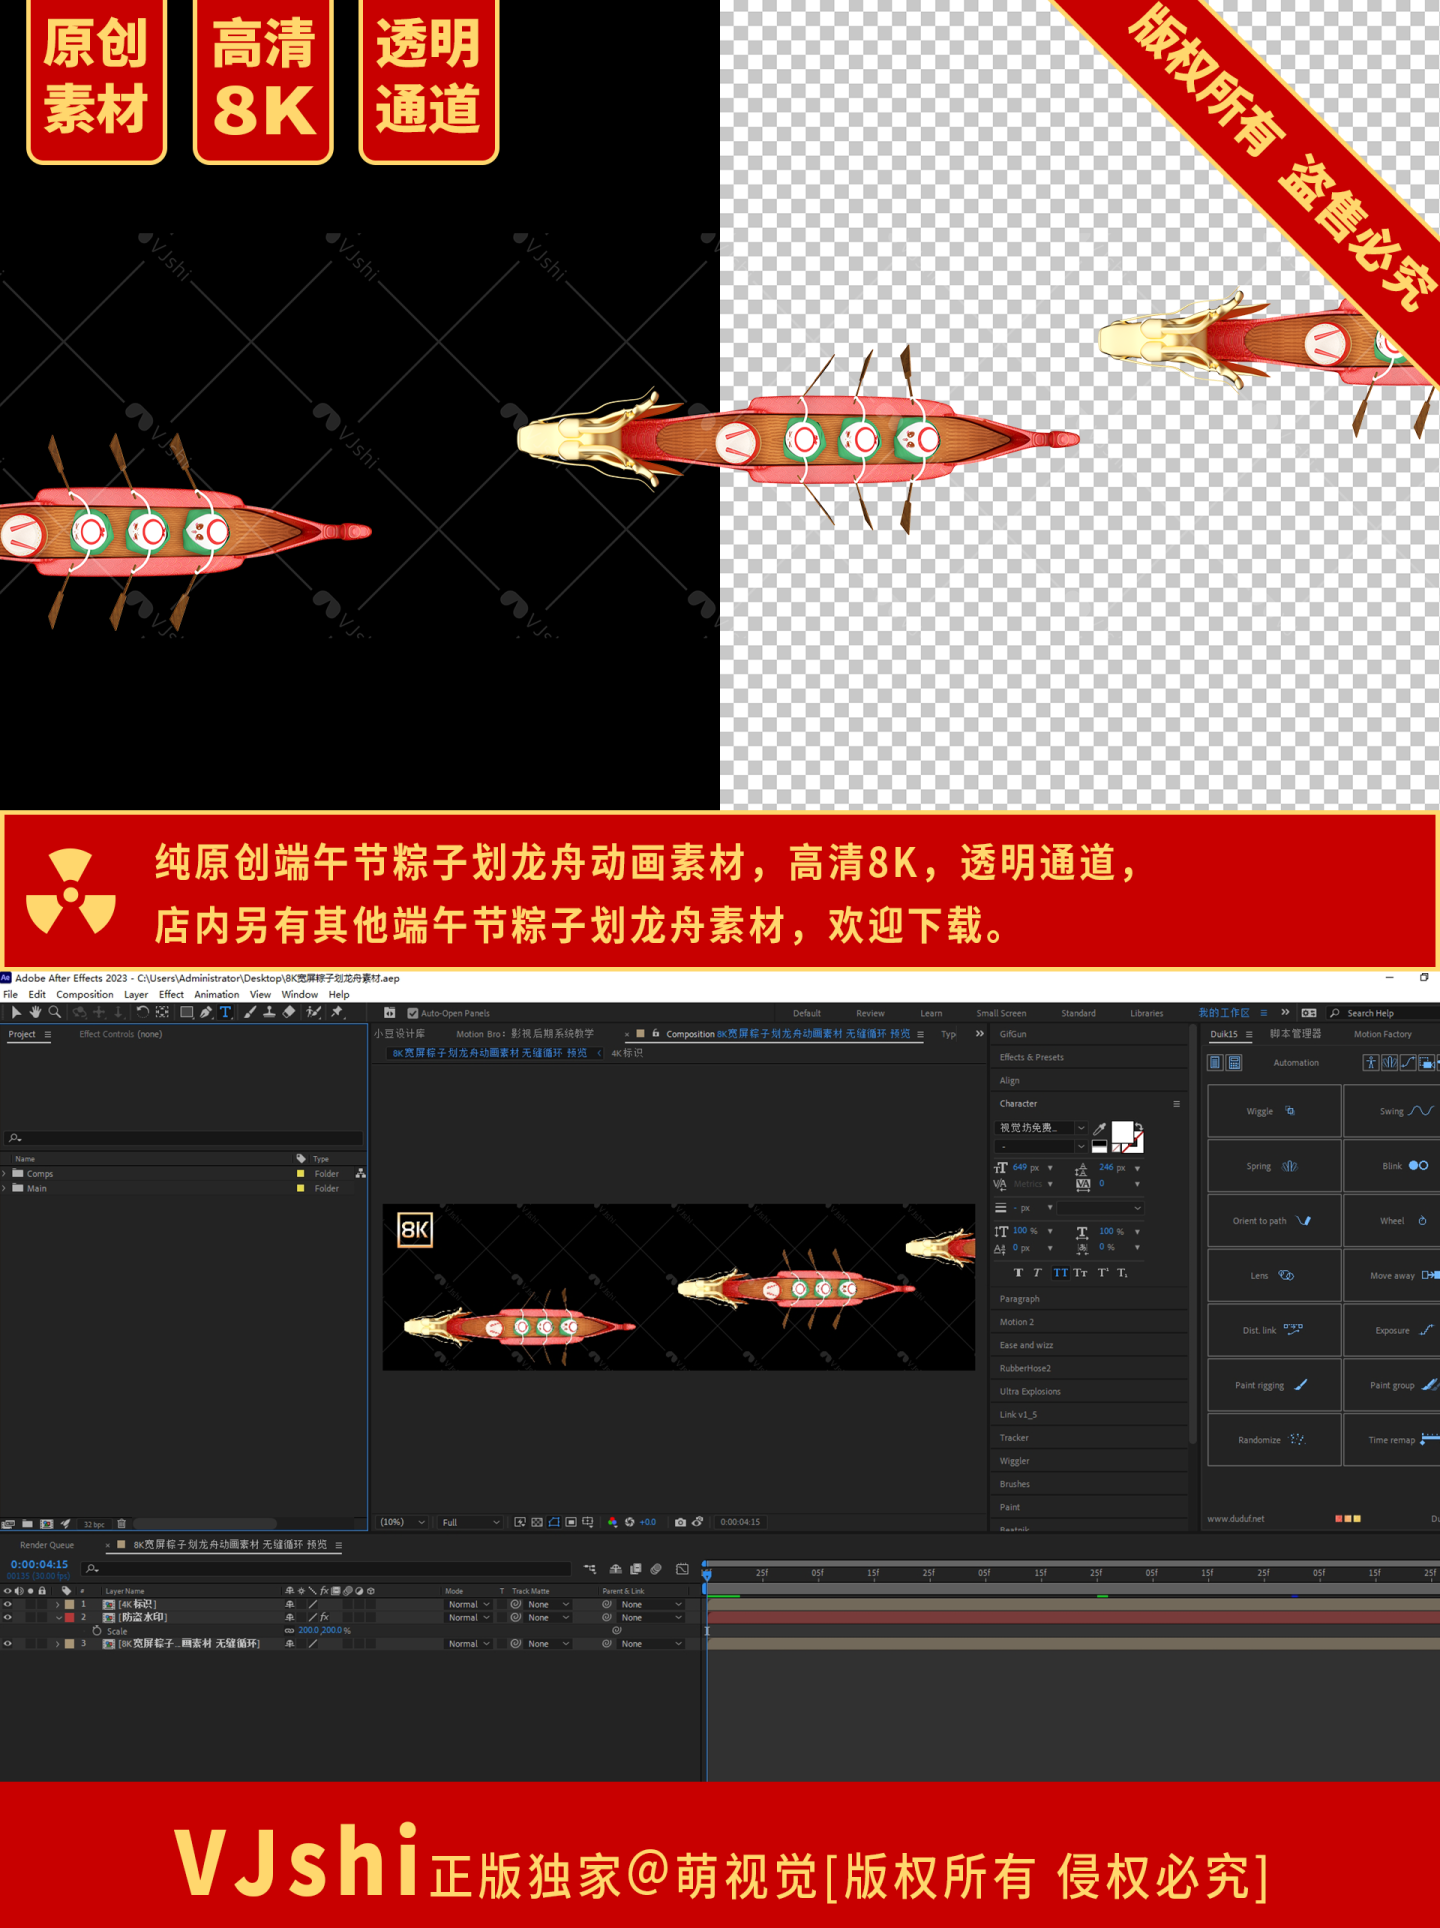The height and width of the screenshot is (1928, 1440).
Task: Select the Puppet Pin tool
Action: click(337, 1012)
